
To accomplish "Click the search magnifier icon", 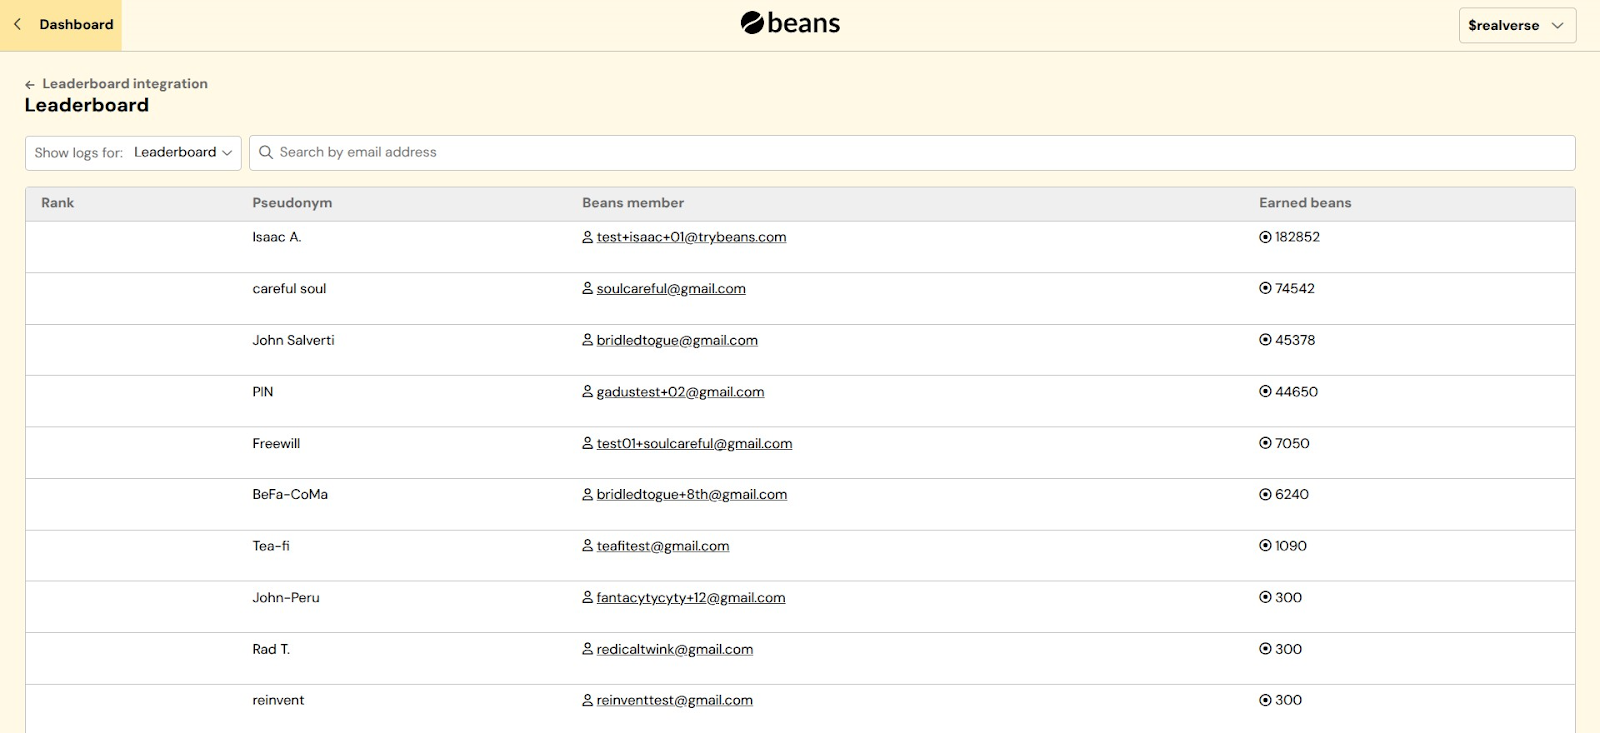I will pyautogui.click(x=266, y=153).
